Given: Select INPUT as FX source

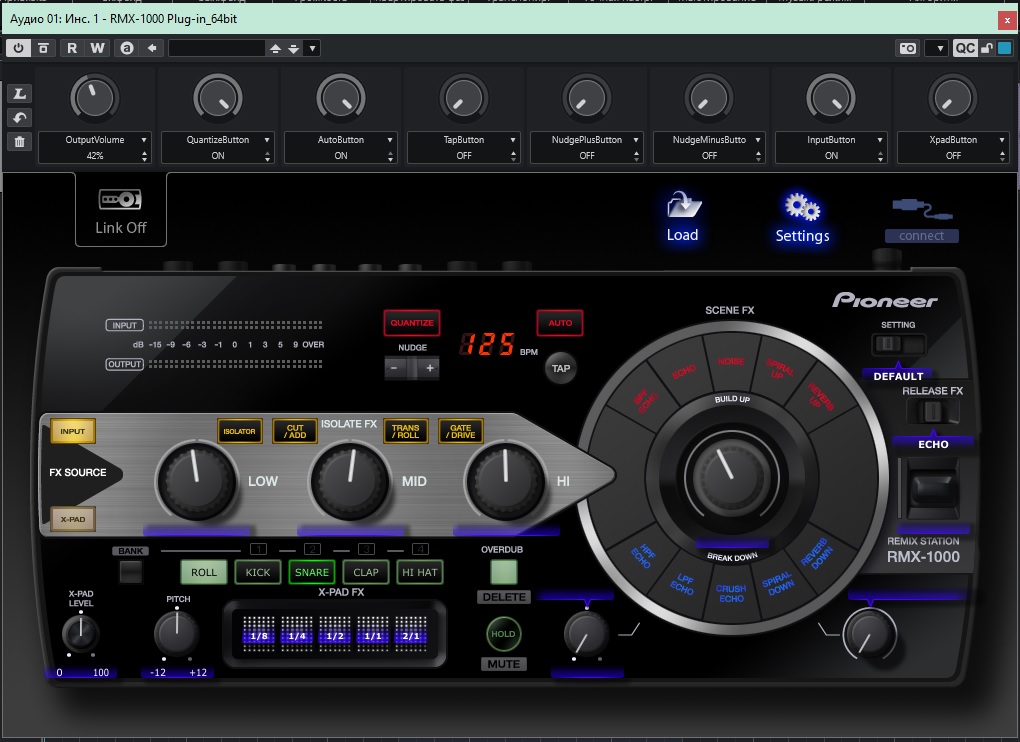Looking at the screenshot, I should (73, 431).
